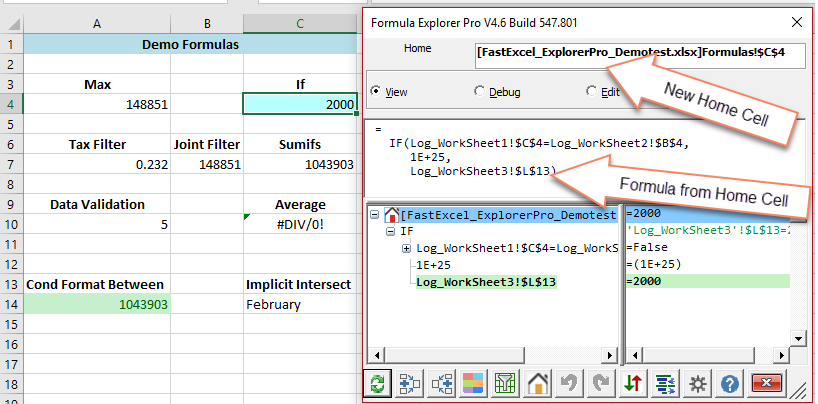Click column C header
Image resolution: width=818 pixels, height=404 pixels.
(300, 23)
